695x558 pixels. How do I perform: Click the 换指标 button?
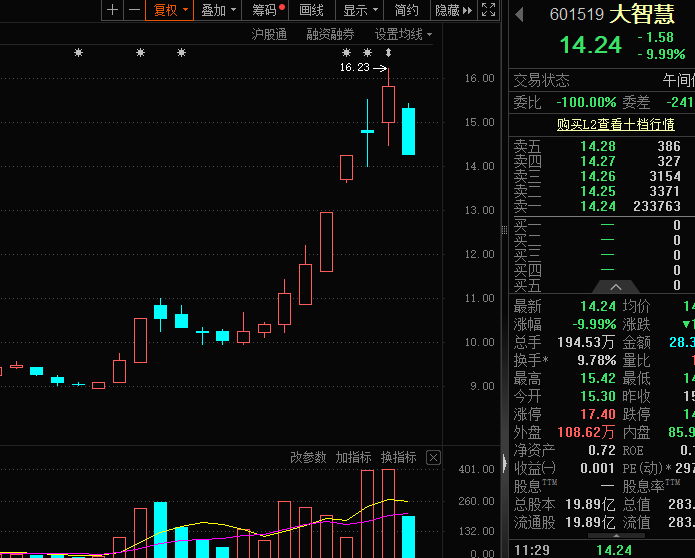point(398,457)
